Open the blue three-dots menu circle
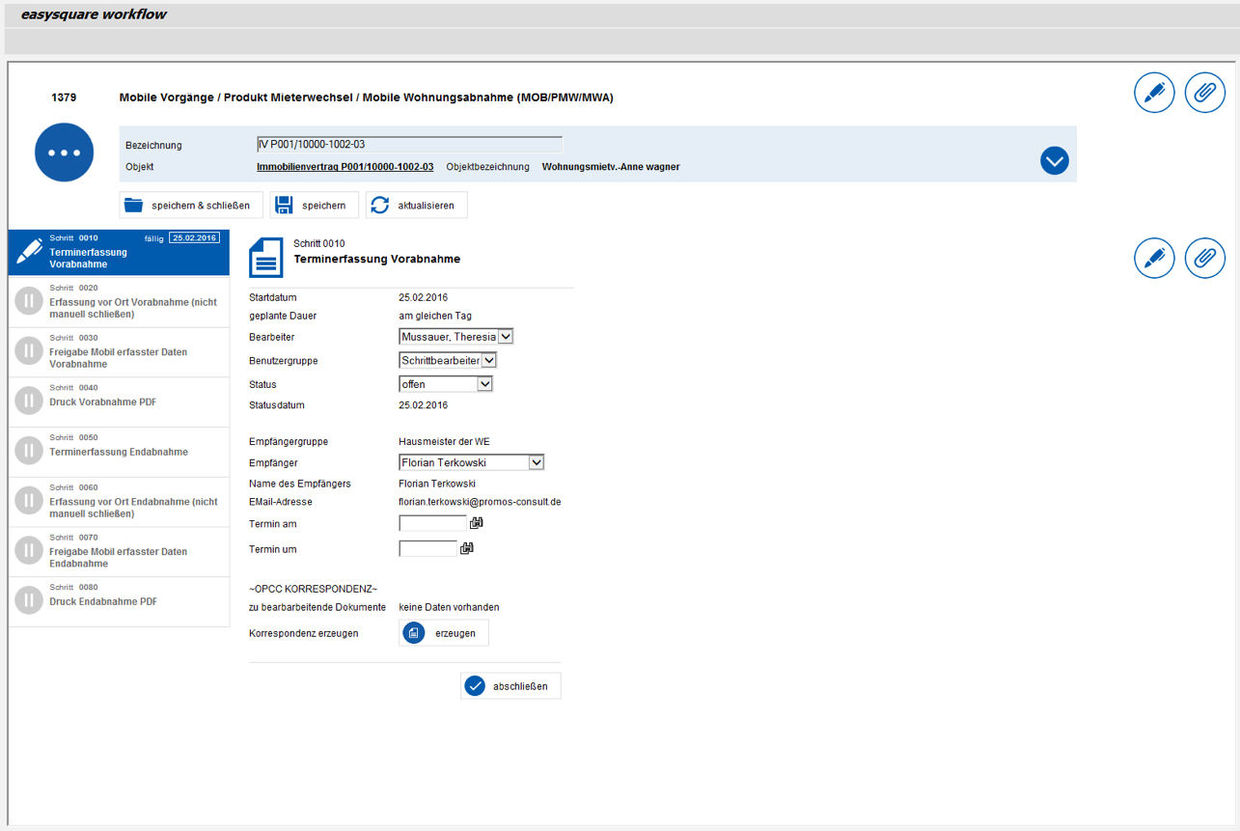 (x=64, y=153)
